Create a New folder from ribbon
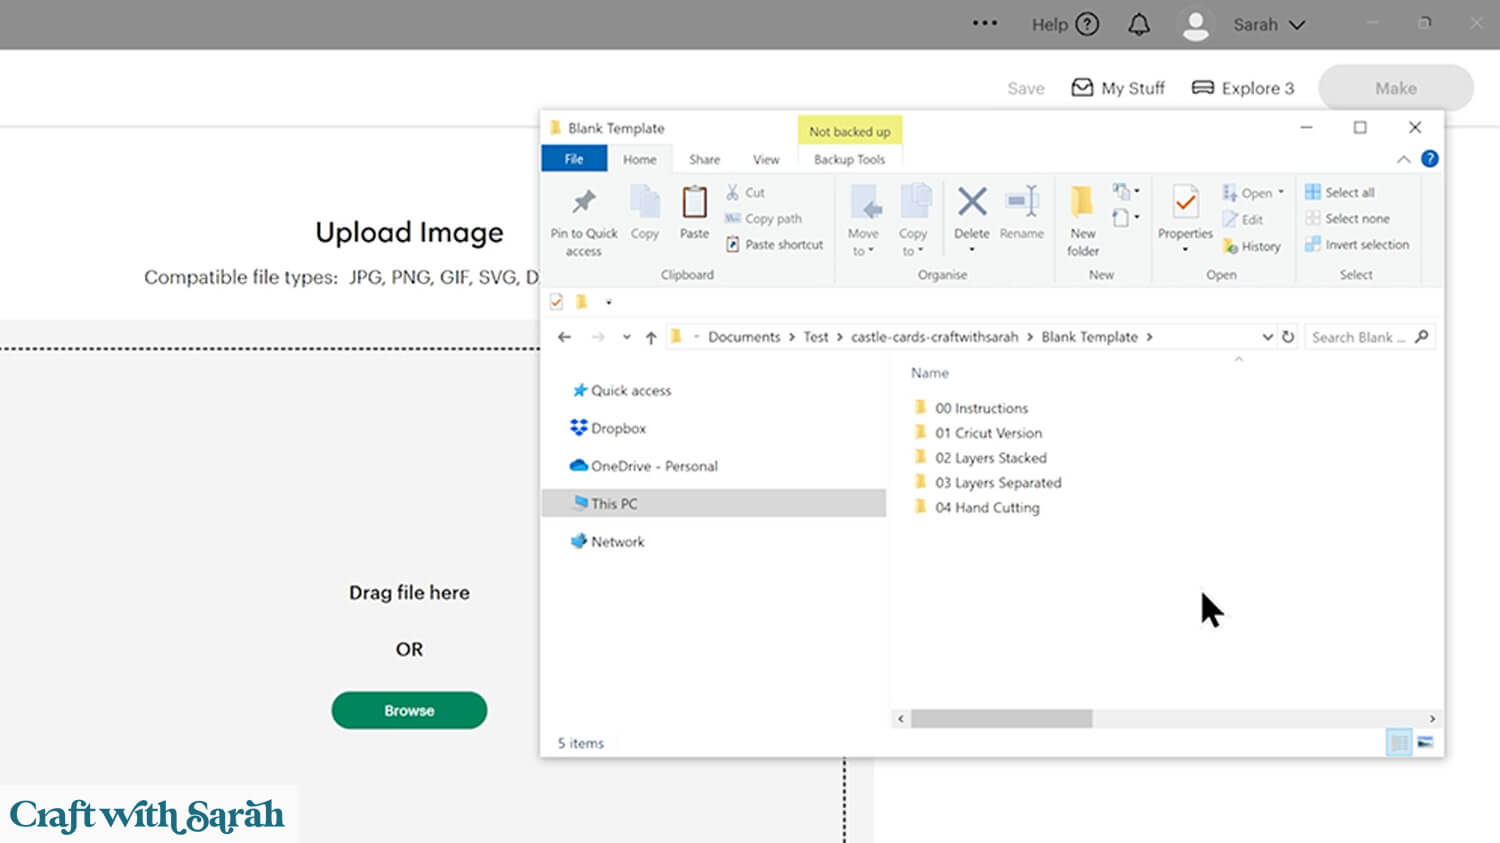The width and height of the screenshot is (1500, 843). coord(1082,203)
